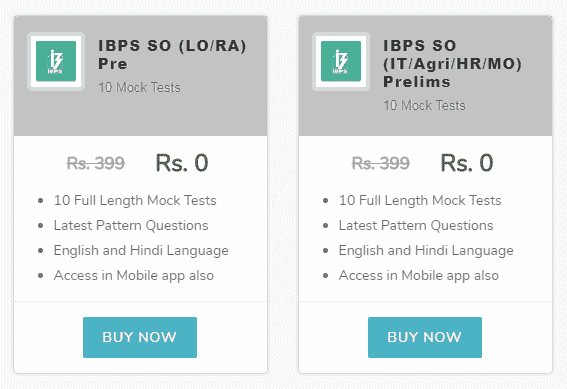Click IBPS logo on LO/RA Pre card
This screenshot has height=389, width=567.
click(x=56, y=61)
